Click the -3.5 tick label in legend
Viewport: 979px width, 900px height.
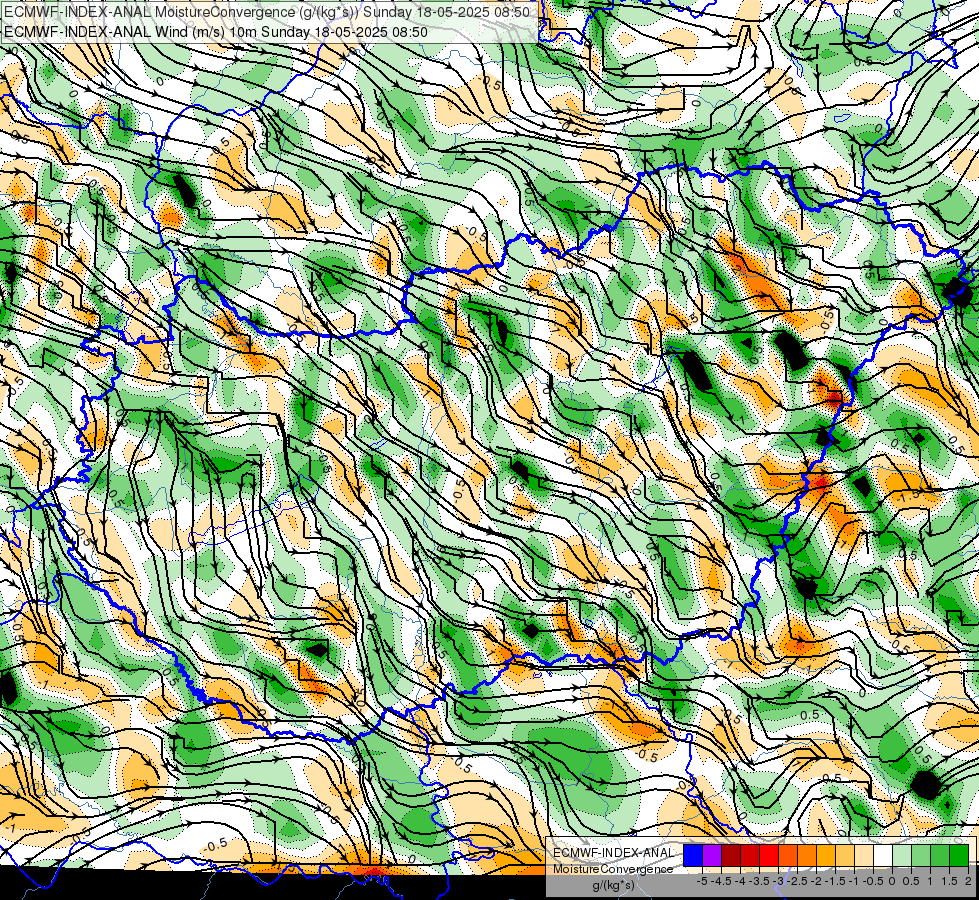[760, 881]
